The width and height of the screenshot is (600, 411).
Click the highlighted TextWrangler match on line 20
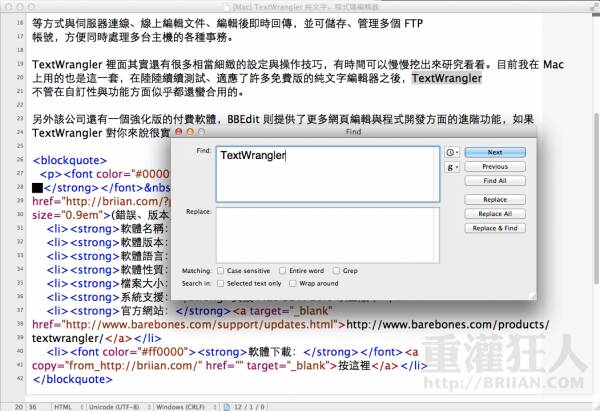click(447, 78)
